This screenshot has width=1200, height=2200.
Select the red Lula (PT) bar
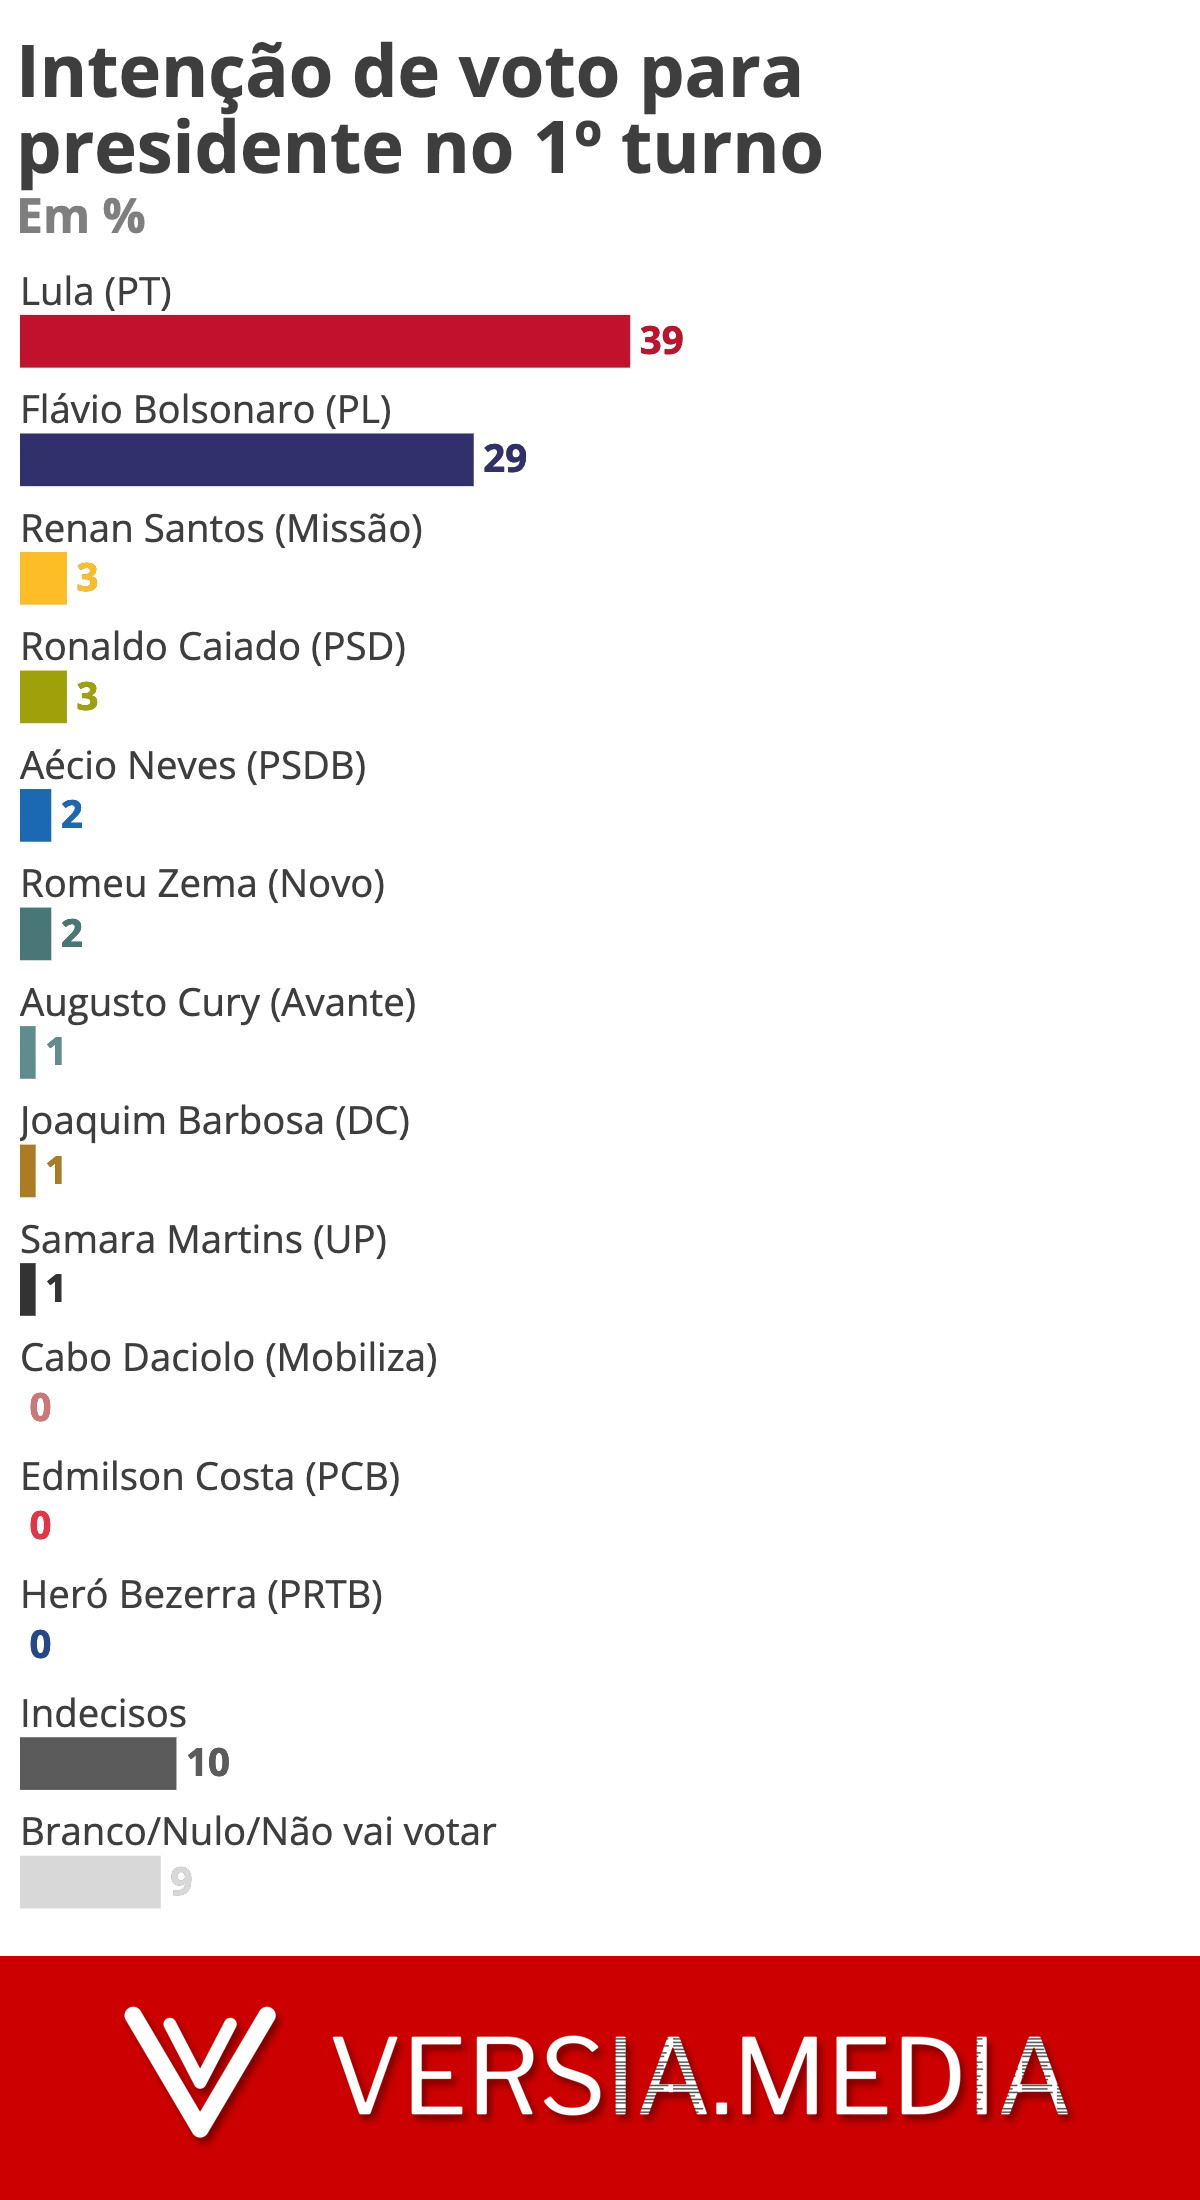pos(325,341)
